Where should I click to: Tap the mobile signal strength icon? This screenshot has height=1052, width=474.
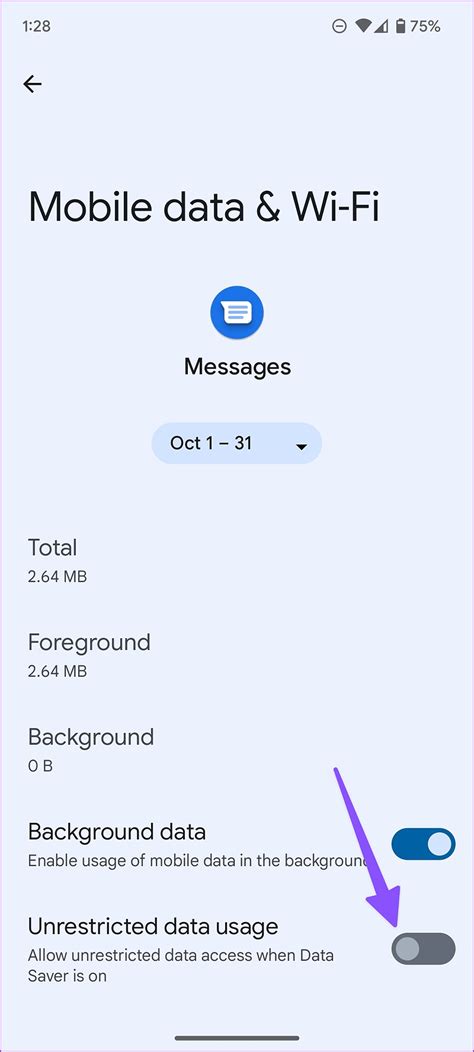coord(381,26)
